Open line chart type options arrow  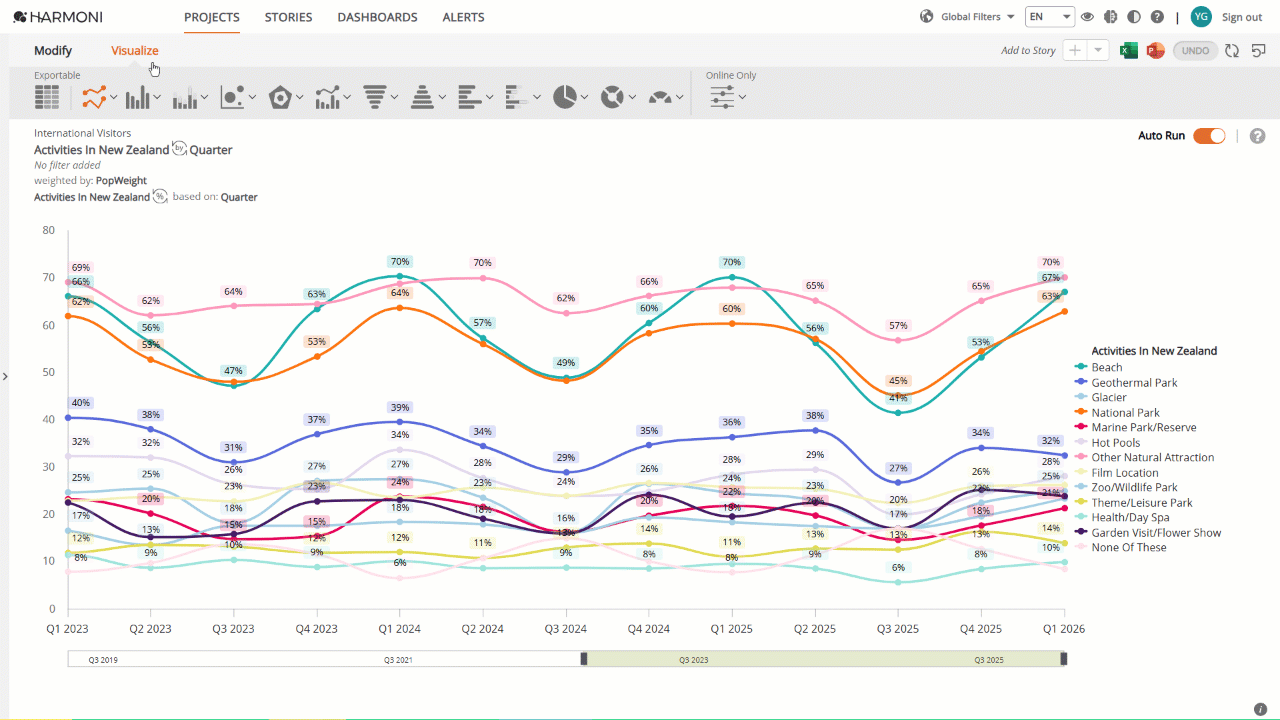pyautogui.click(x=114, y=97)
